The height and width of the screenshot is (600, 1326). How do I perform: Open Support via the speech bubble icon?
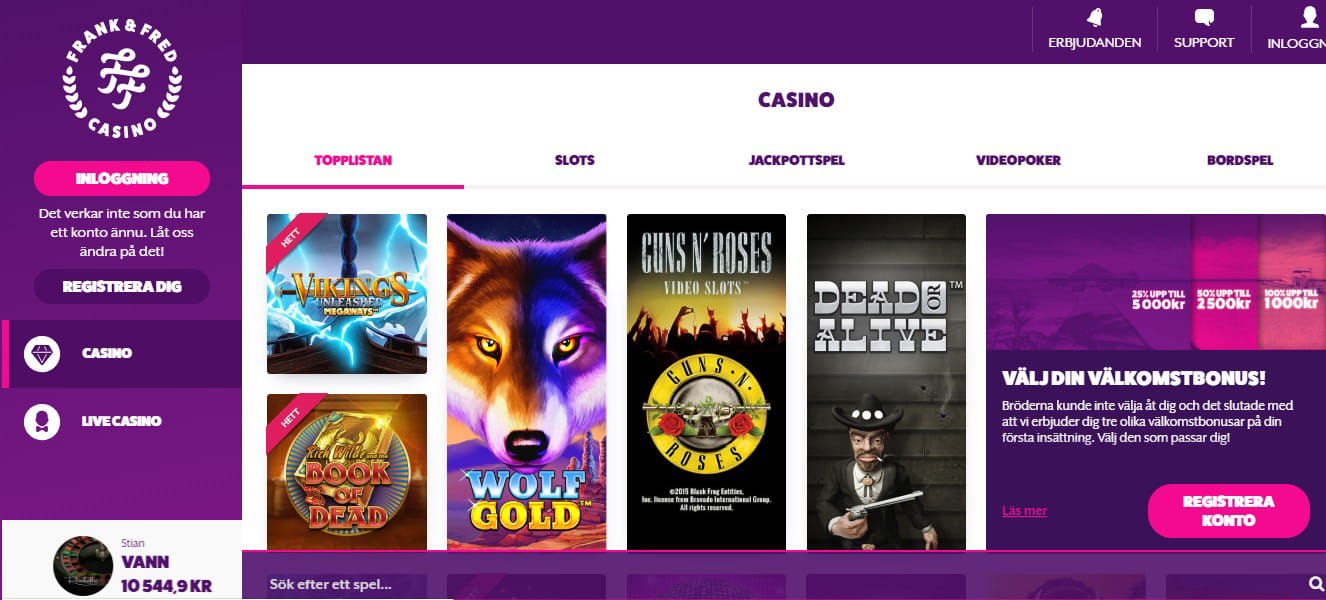(1204, 17)
